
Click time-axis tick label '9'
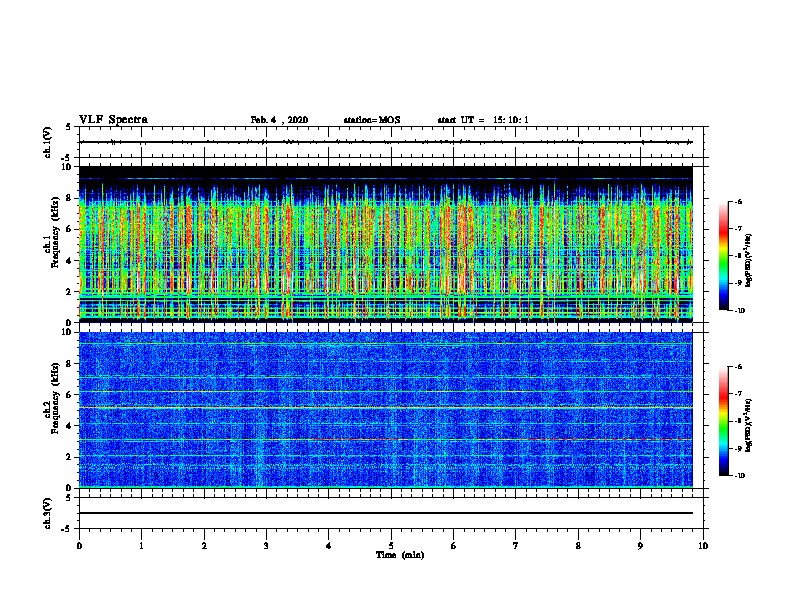click(640, 546)
